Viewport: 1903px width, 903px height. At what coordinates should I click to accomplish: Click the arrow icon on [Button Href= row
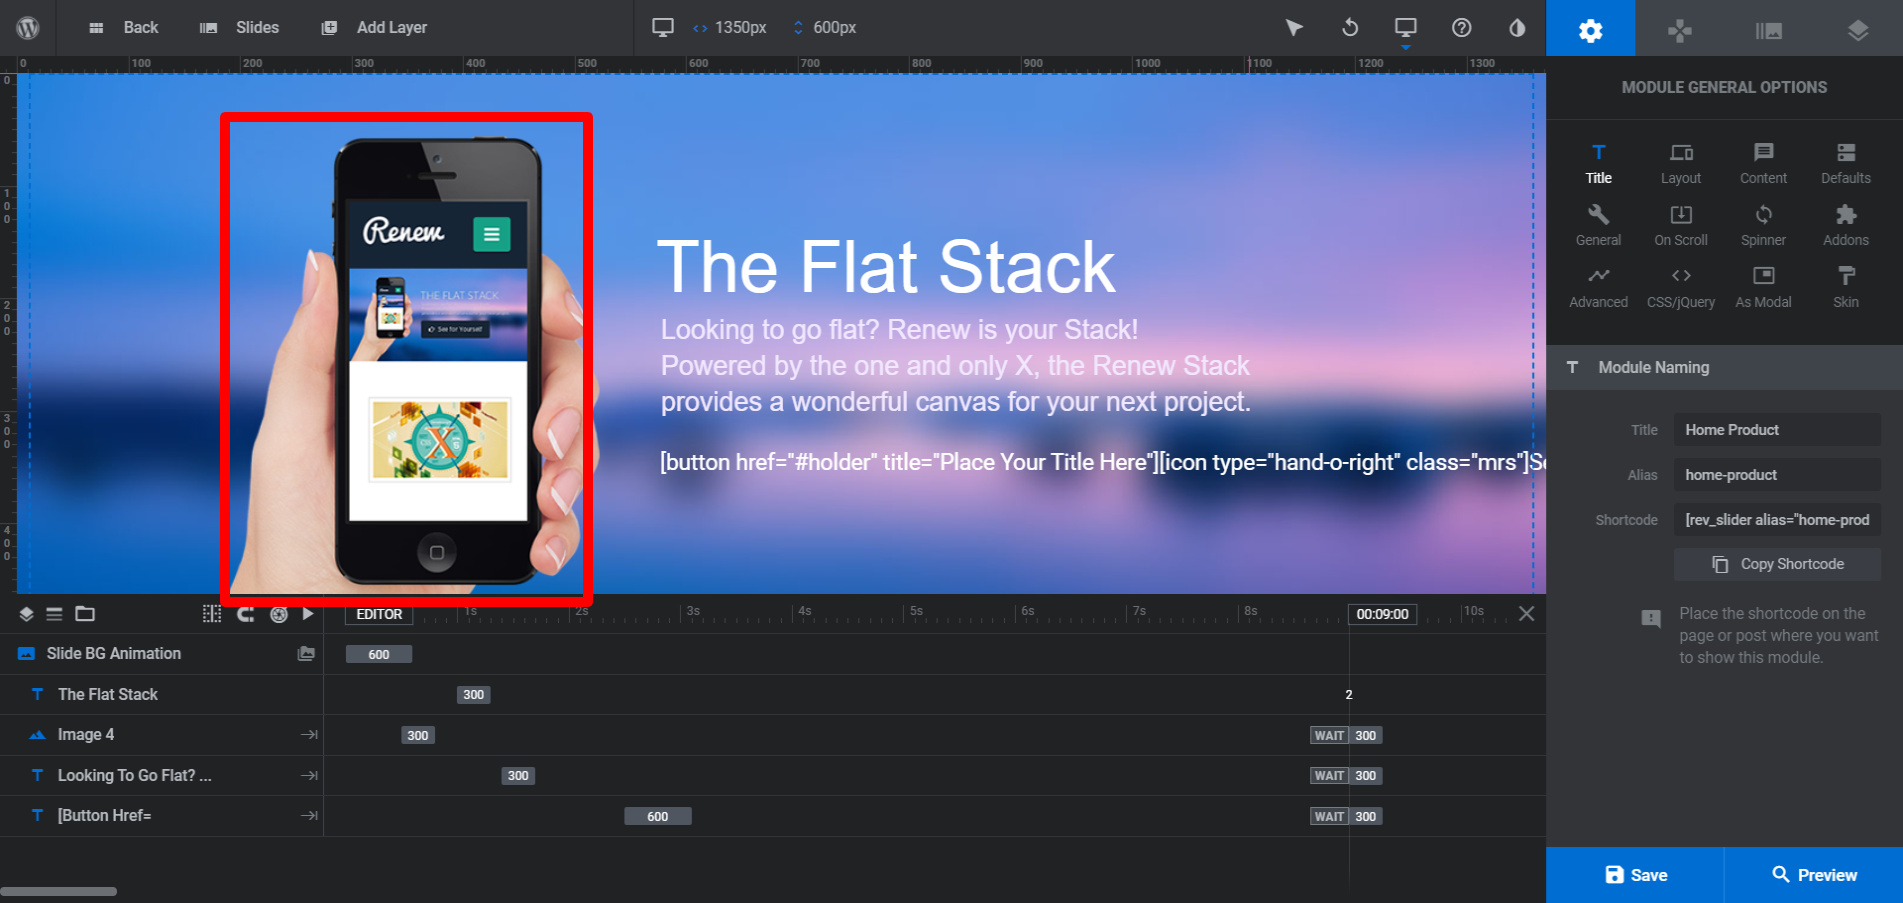tap(309, 816)
